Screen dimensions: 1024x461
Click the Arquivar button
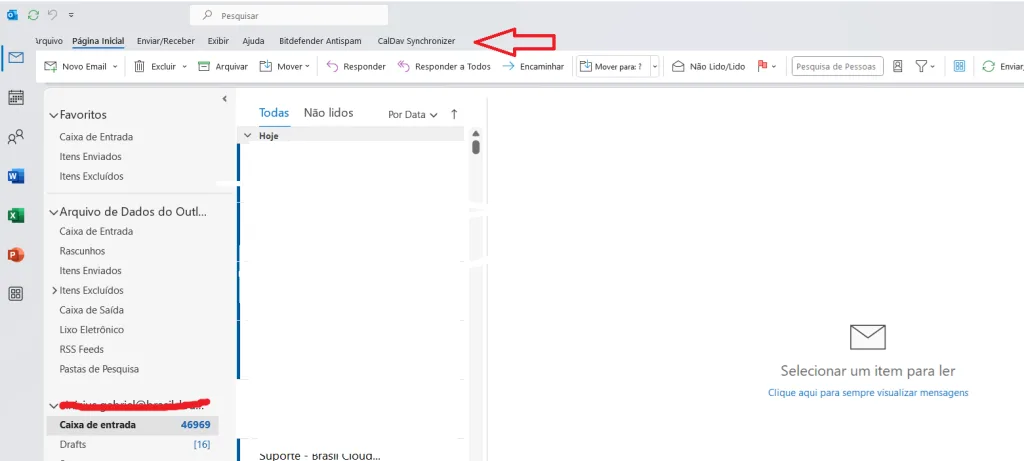coord(223,66)
